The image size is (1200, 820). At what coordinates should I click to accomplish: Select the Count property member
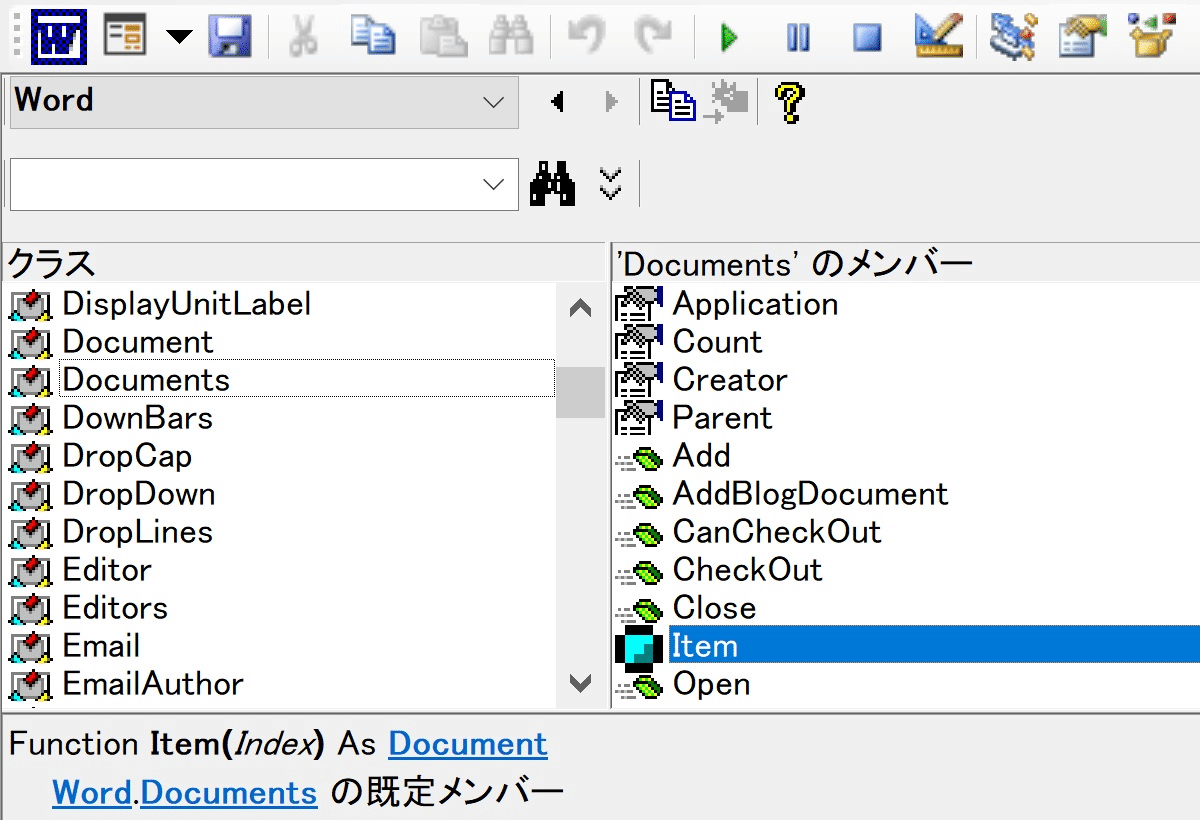(x=717, y=342)
